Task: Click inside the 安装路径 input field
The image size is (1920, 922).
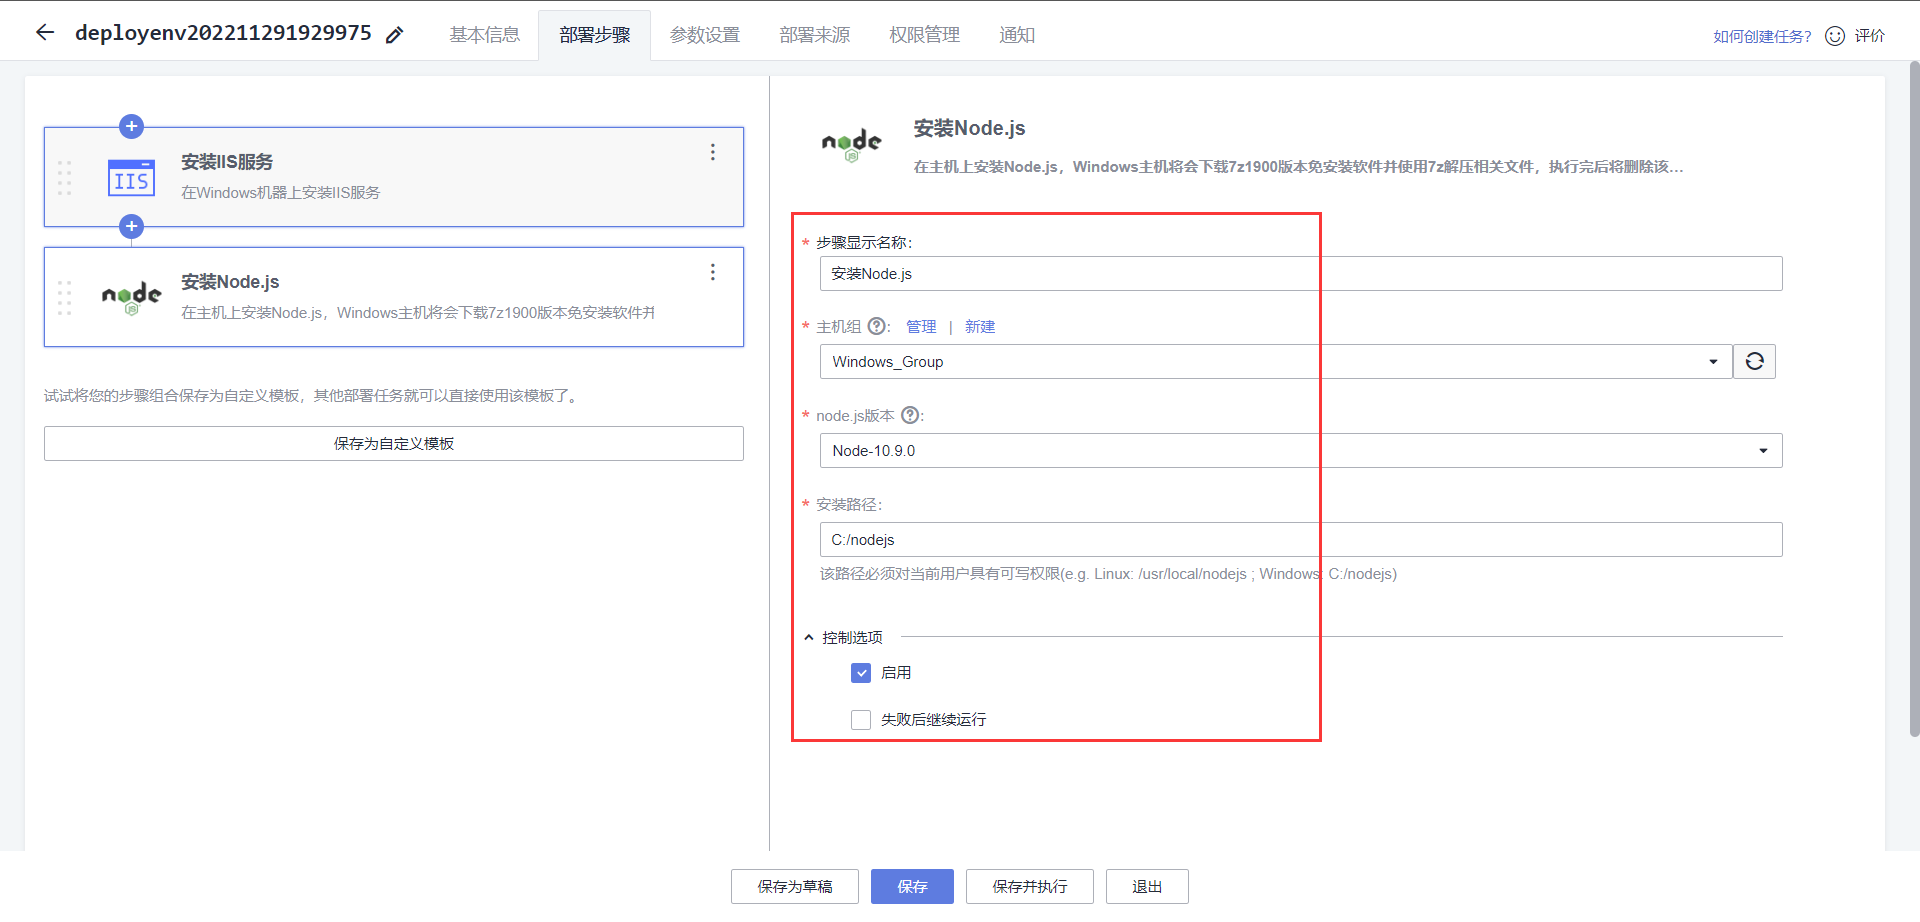Action: 1100,539
